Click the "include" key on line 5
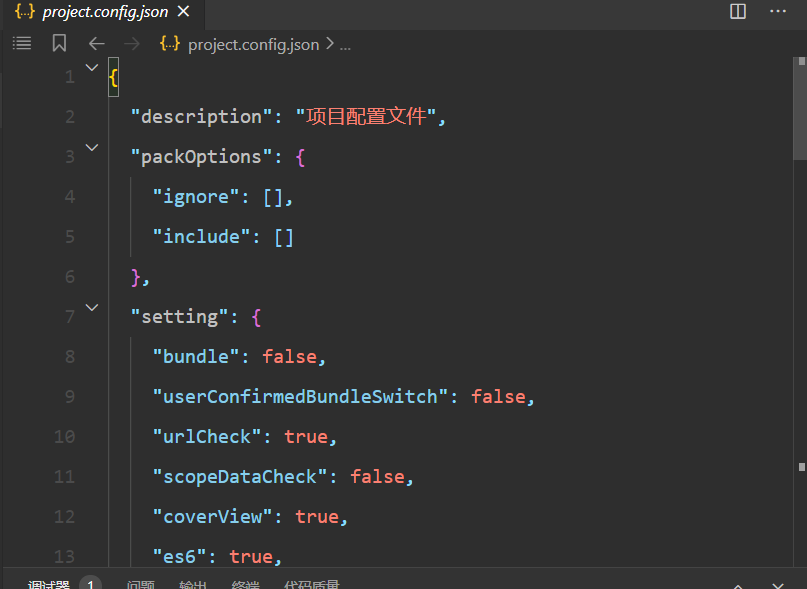The width and height of the screenshot is (807, 589). click(201, 237)
